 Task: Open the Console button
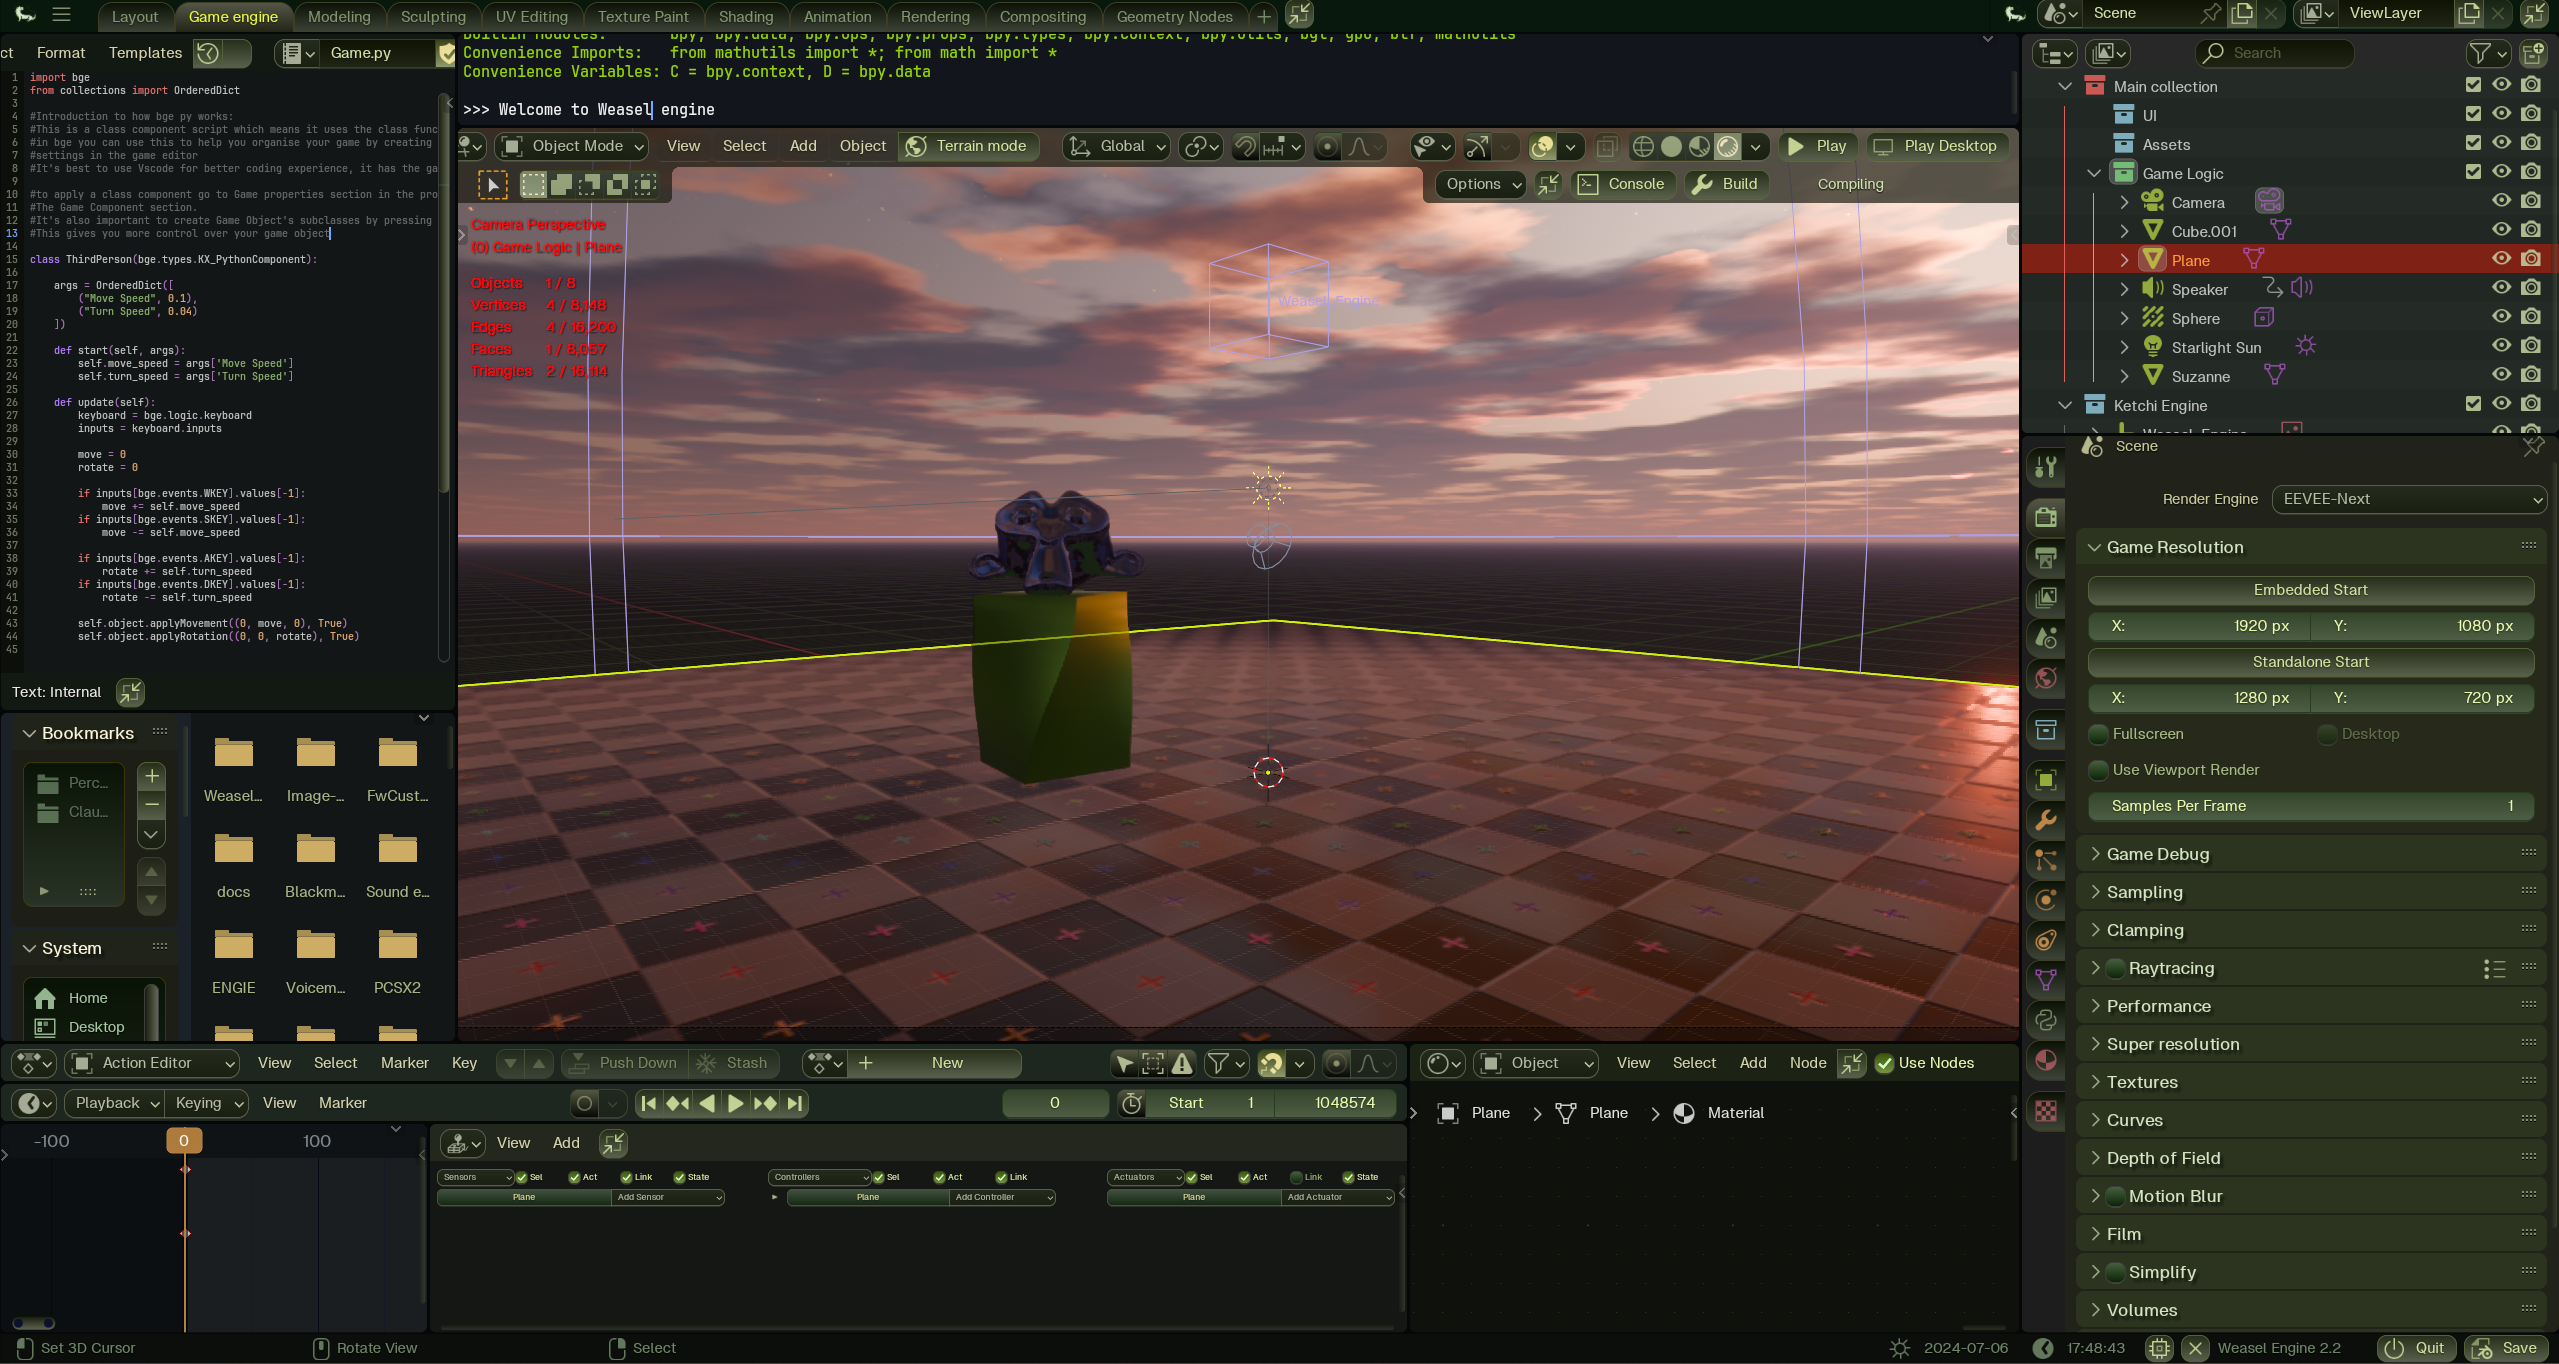point(1623,184)
